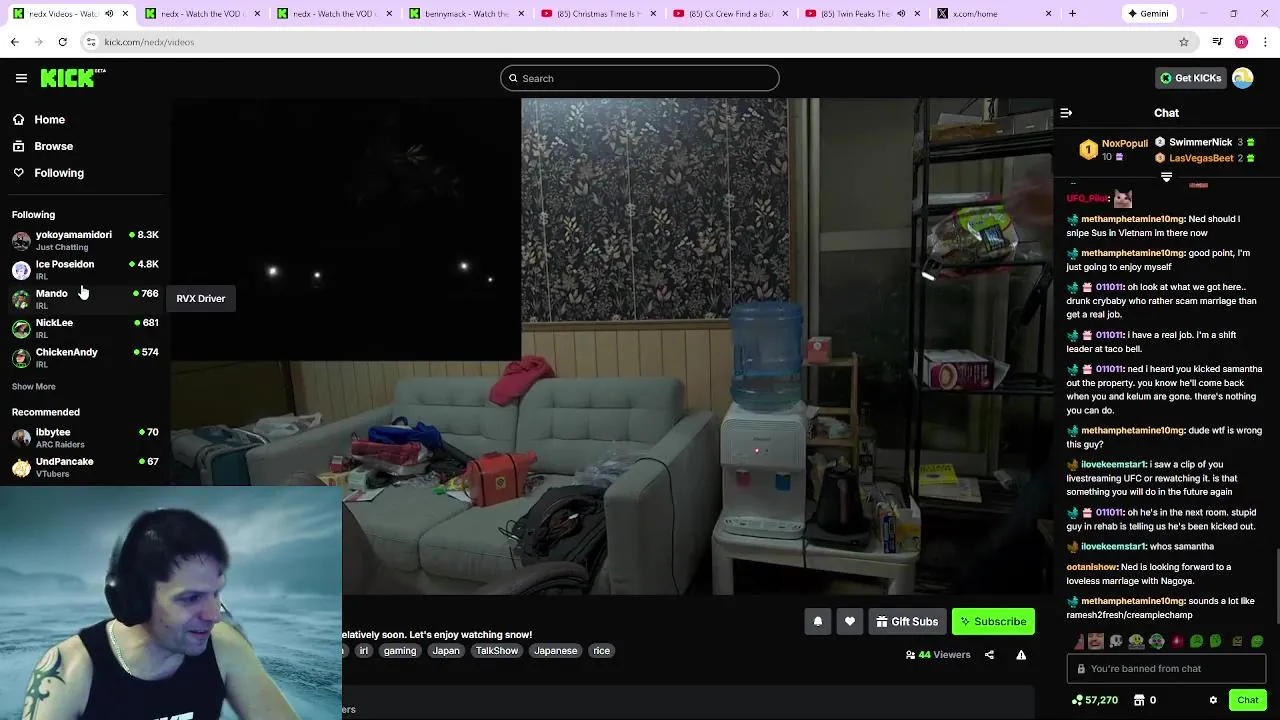The width and height of the screenshot is (1280, 720).
Task: Select the TalkShow tag
Action: 497,650
